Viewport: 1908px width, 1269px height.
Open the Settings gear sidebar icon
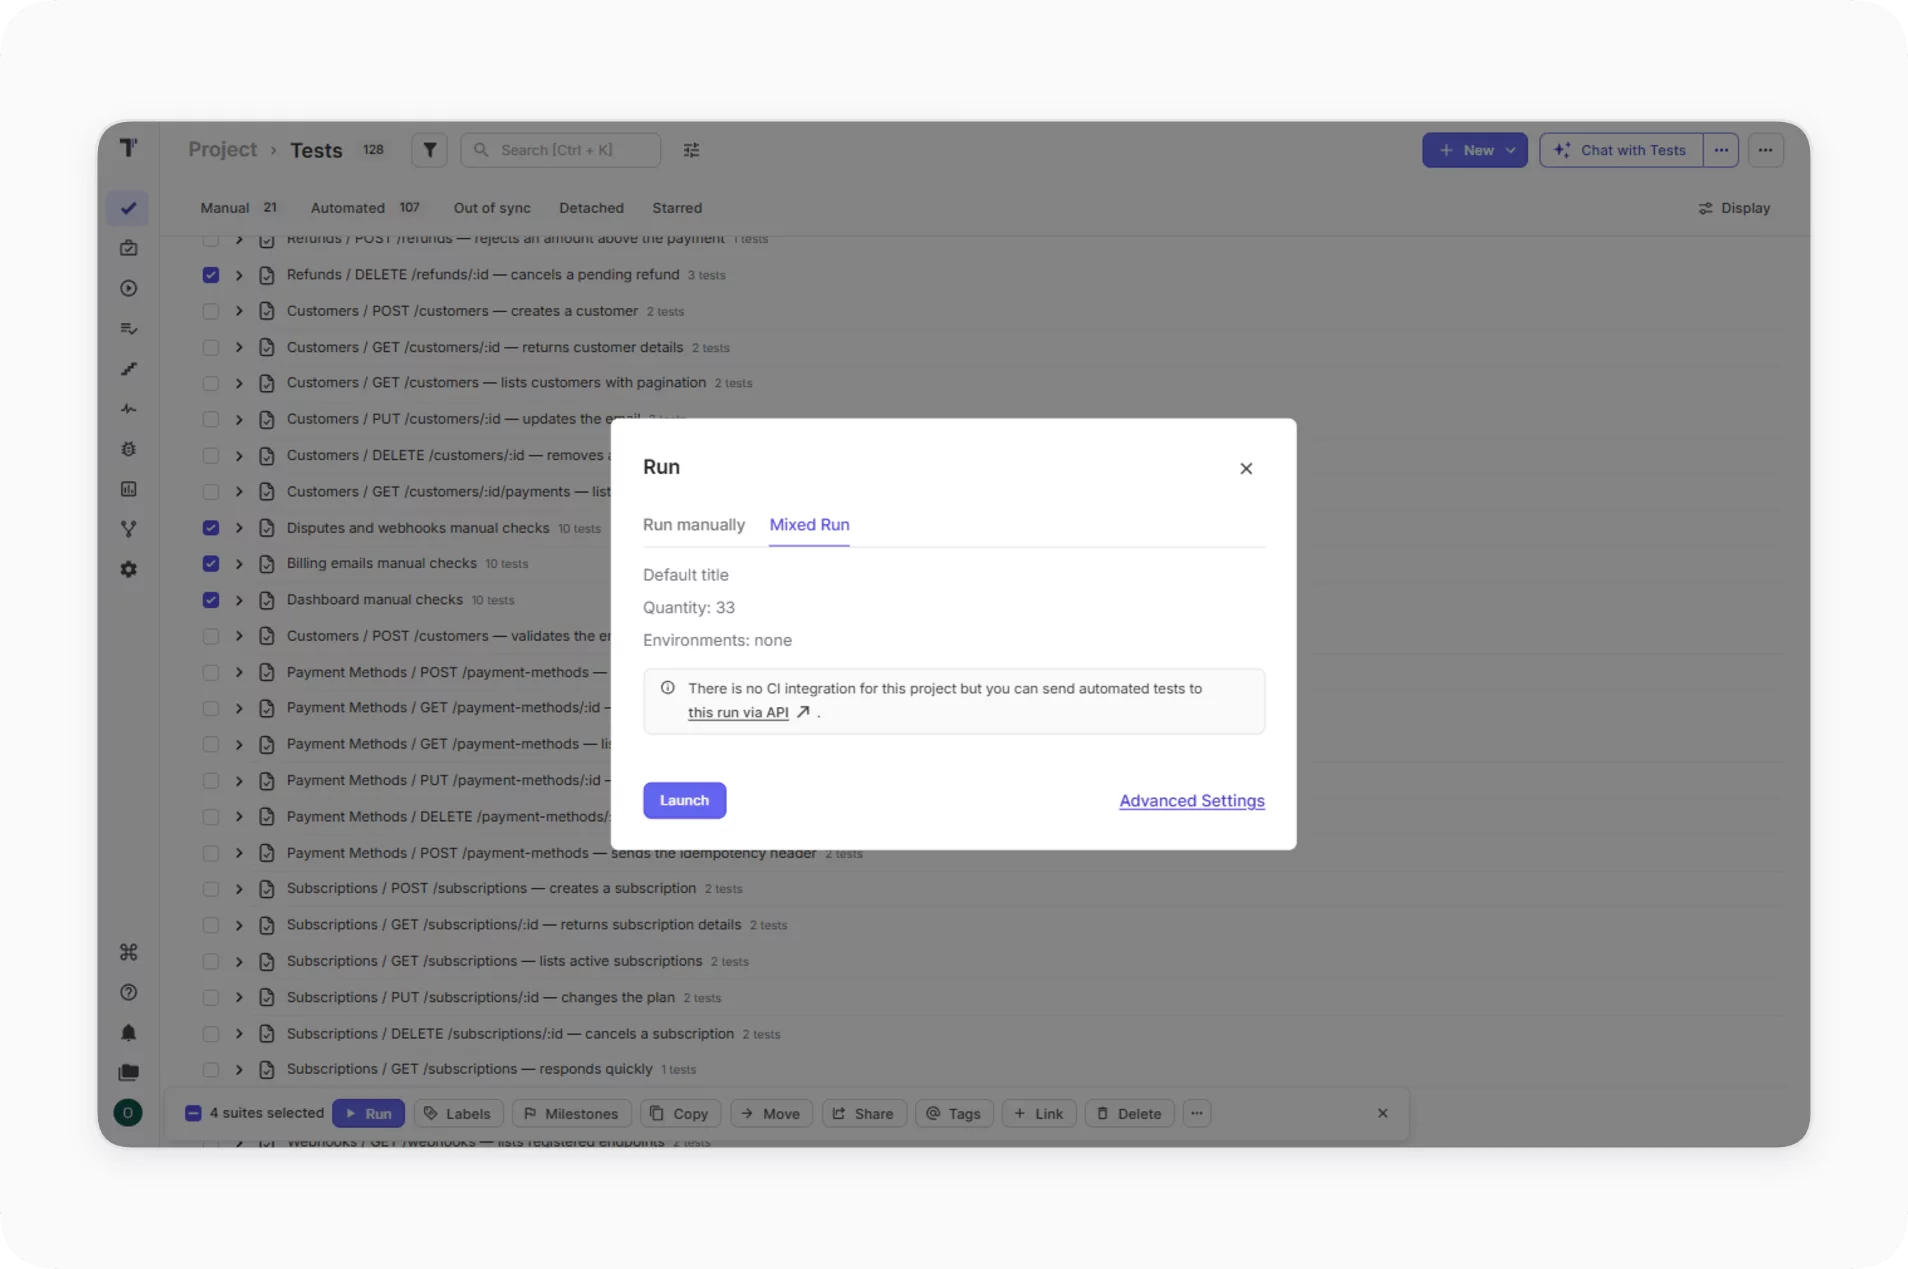point(128,569)
